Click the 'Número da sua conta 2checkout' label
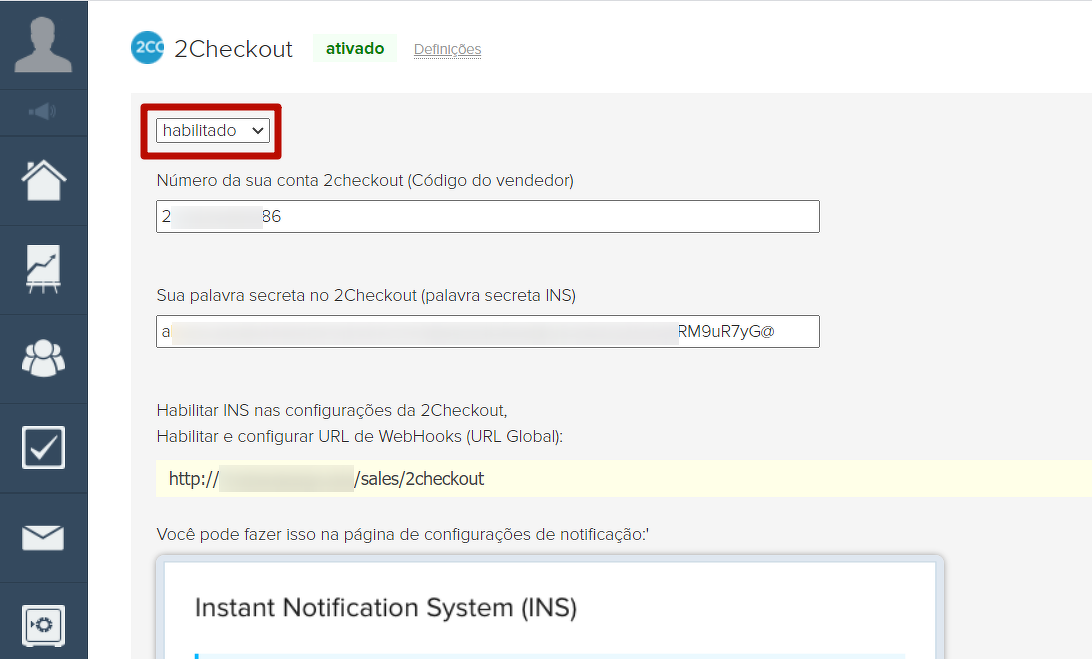 [x=365, y=180]
